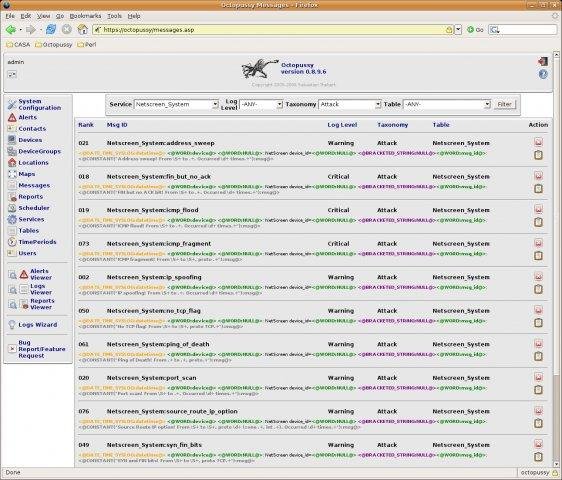Open the Bookmarks menu
The height and width of the screenshot is (480, 562).
pos(85,16)
